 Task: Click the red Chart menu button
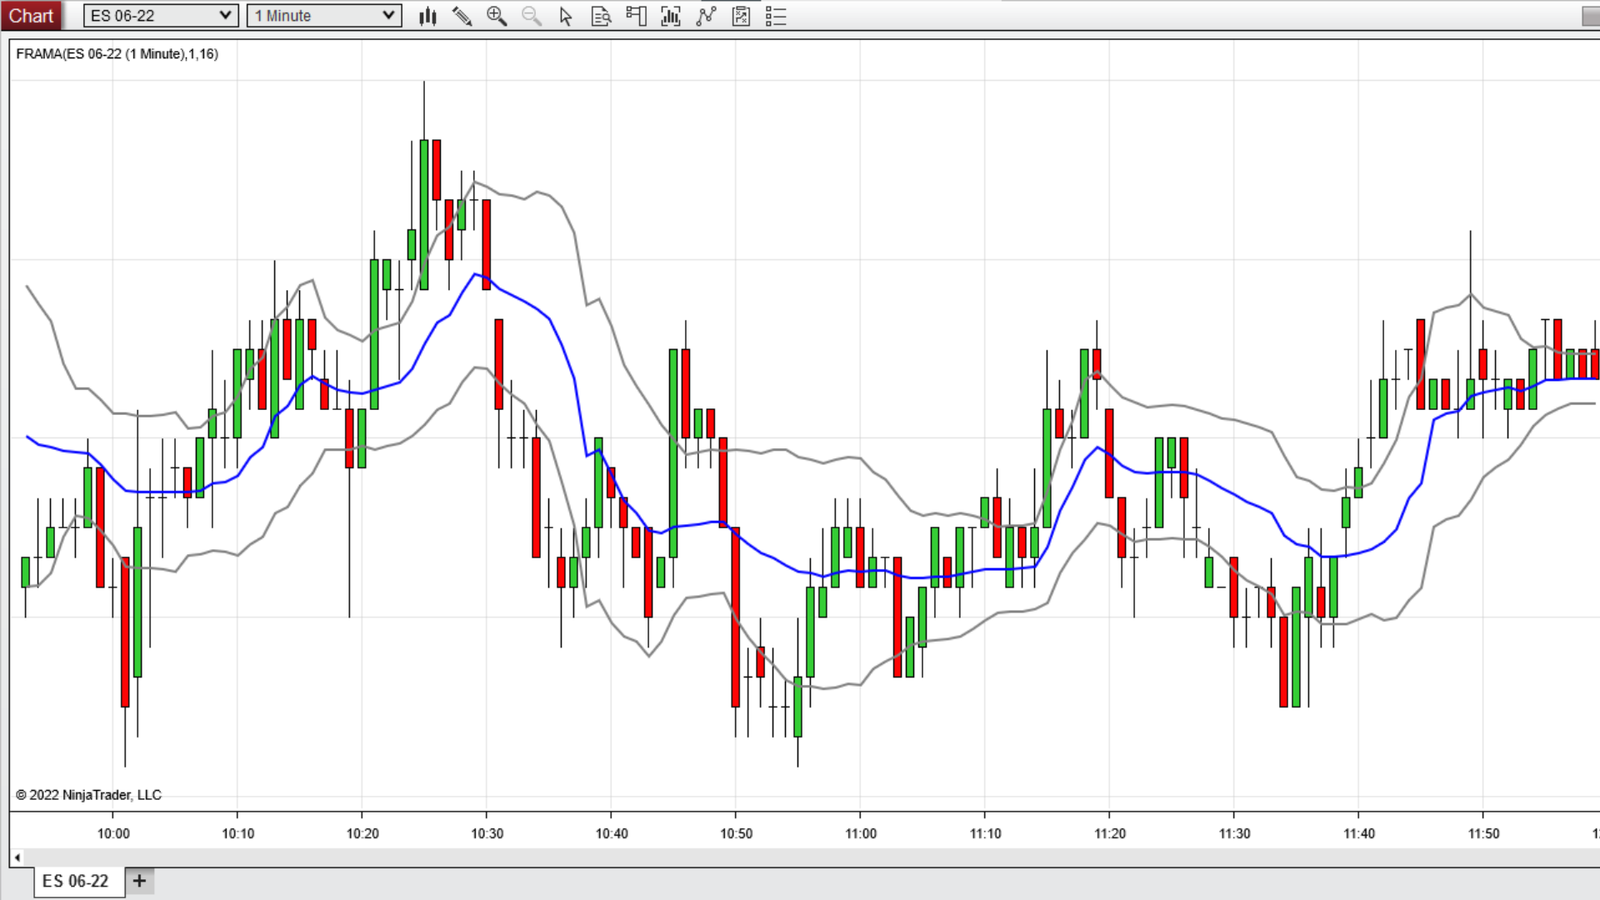pos(31,16)
